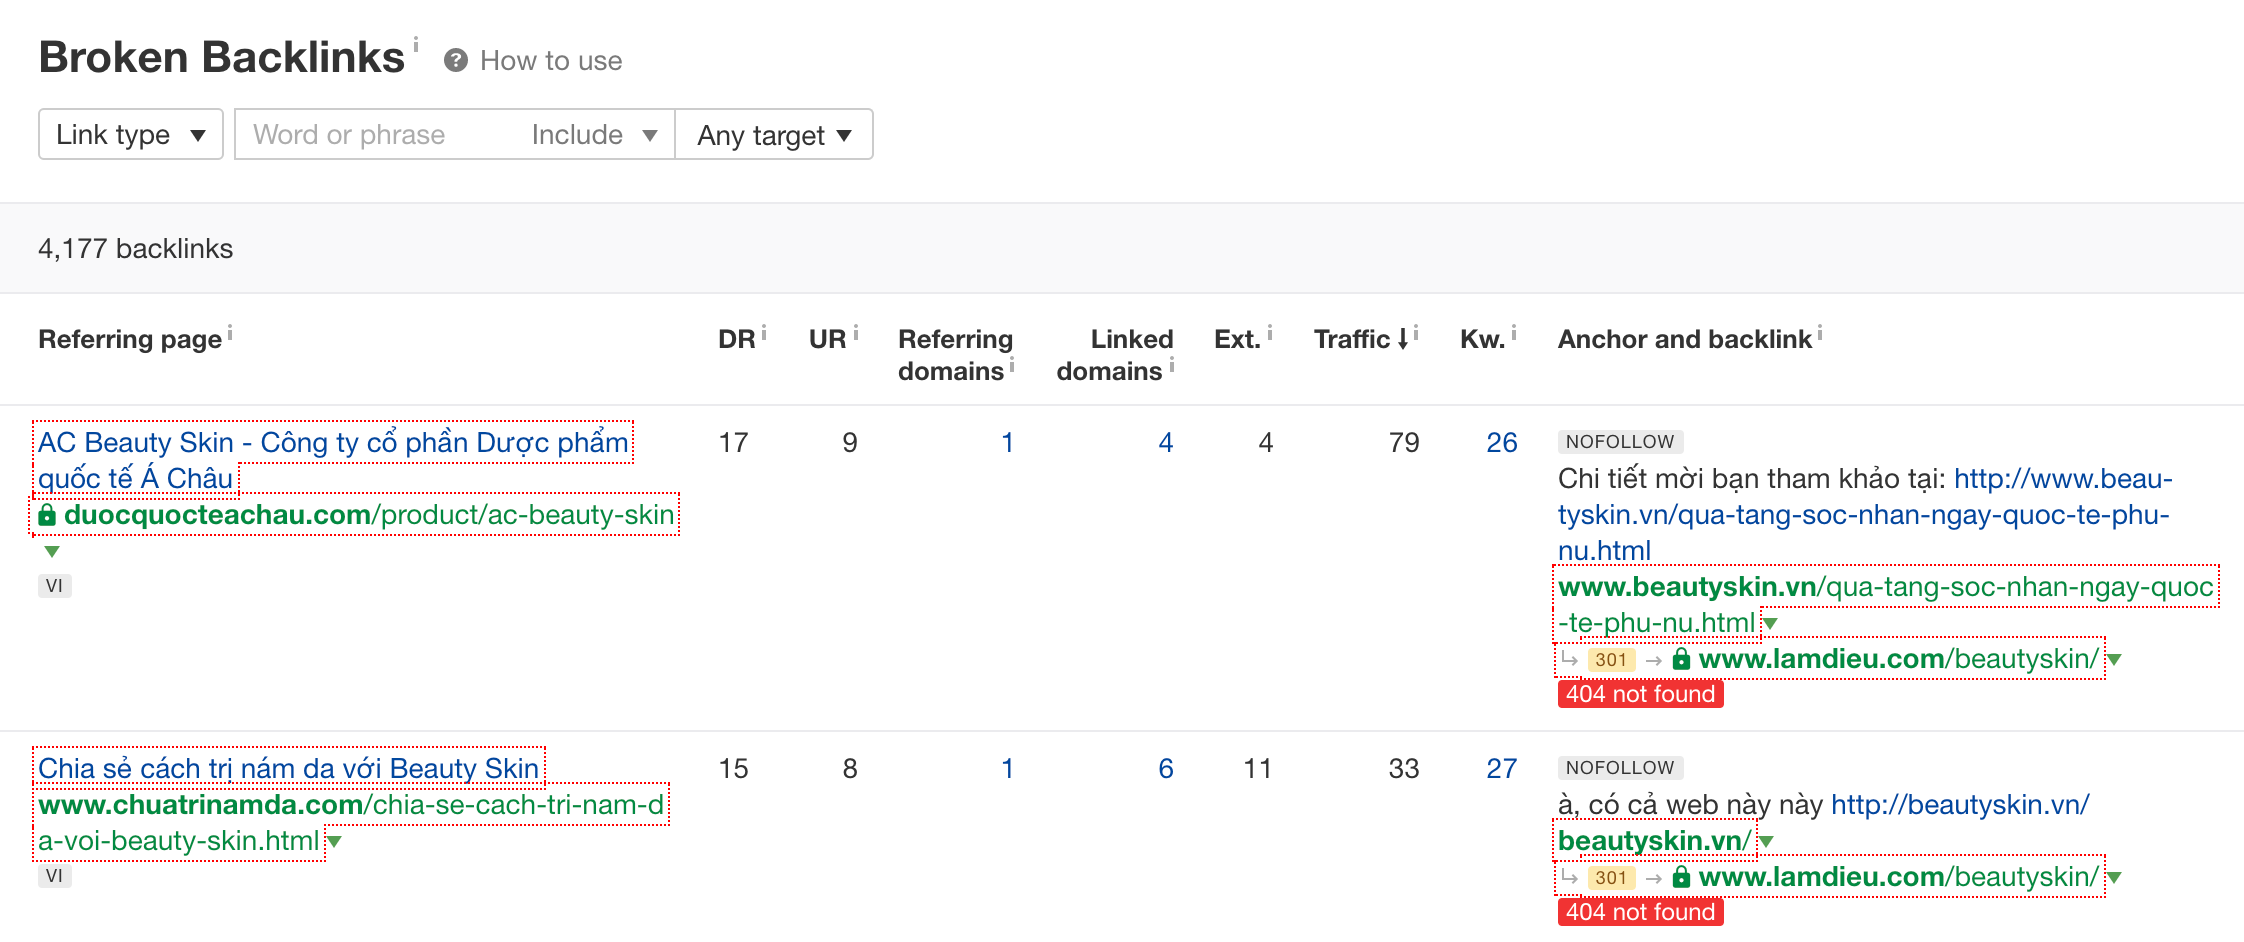Click 301 redirect badge in second row
Screen dimensions: 2244x942
(1611, 878)
